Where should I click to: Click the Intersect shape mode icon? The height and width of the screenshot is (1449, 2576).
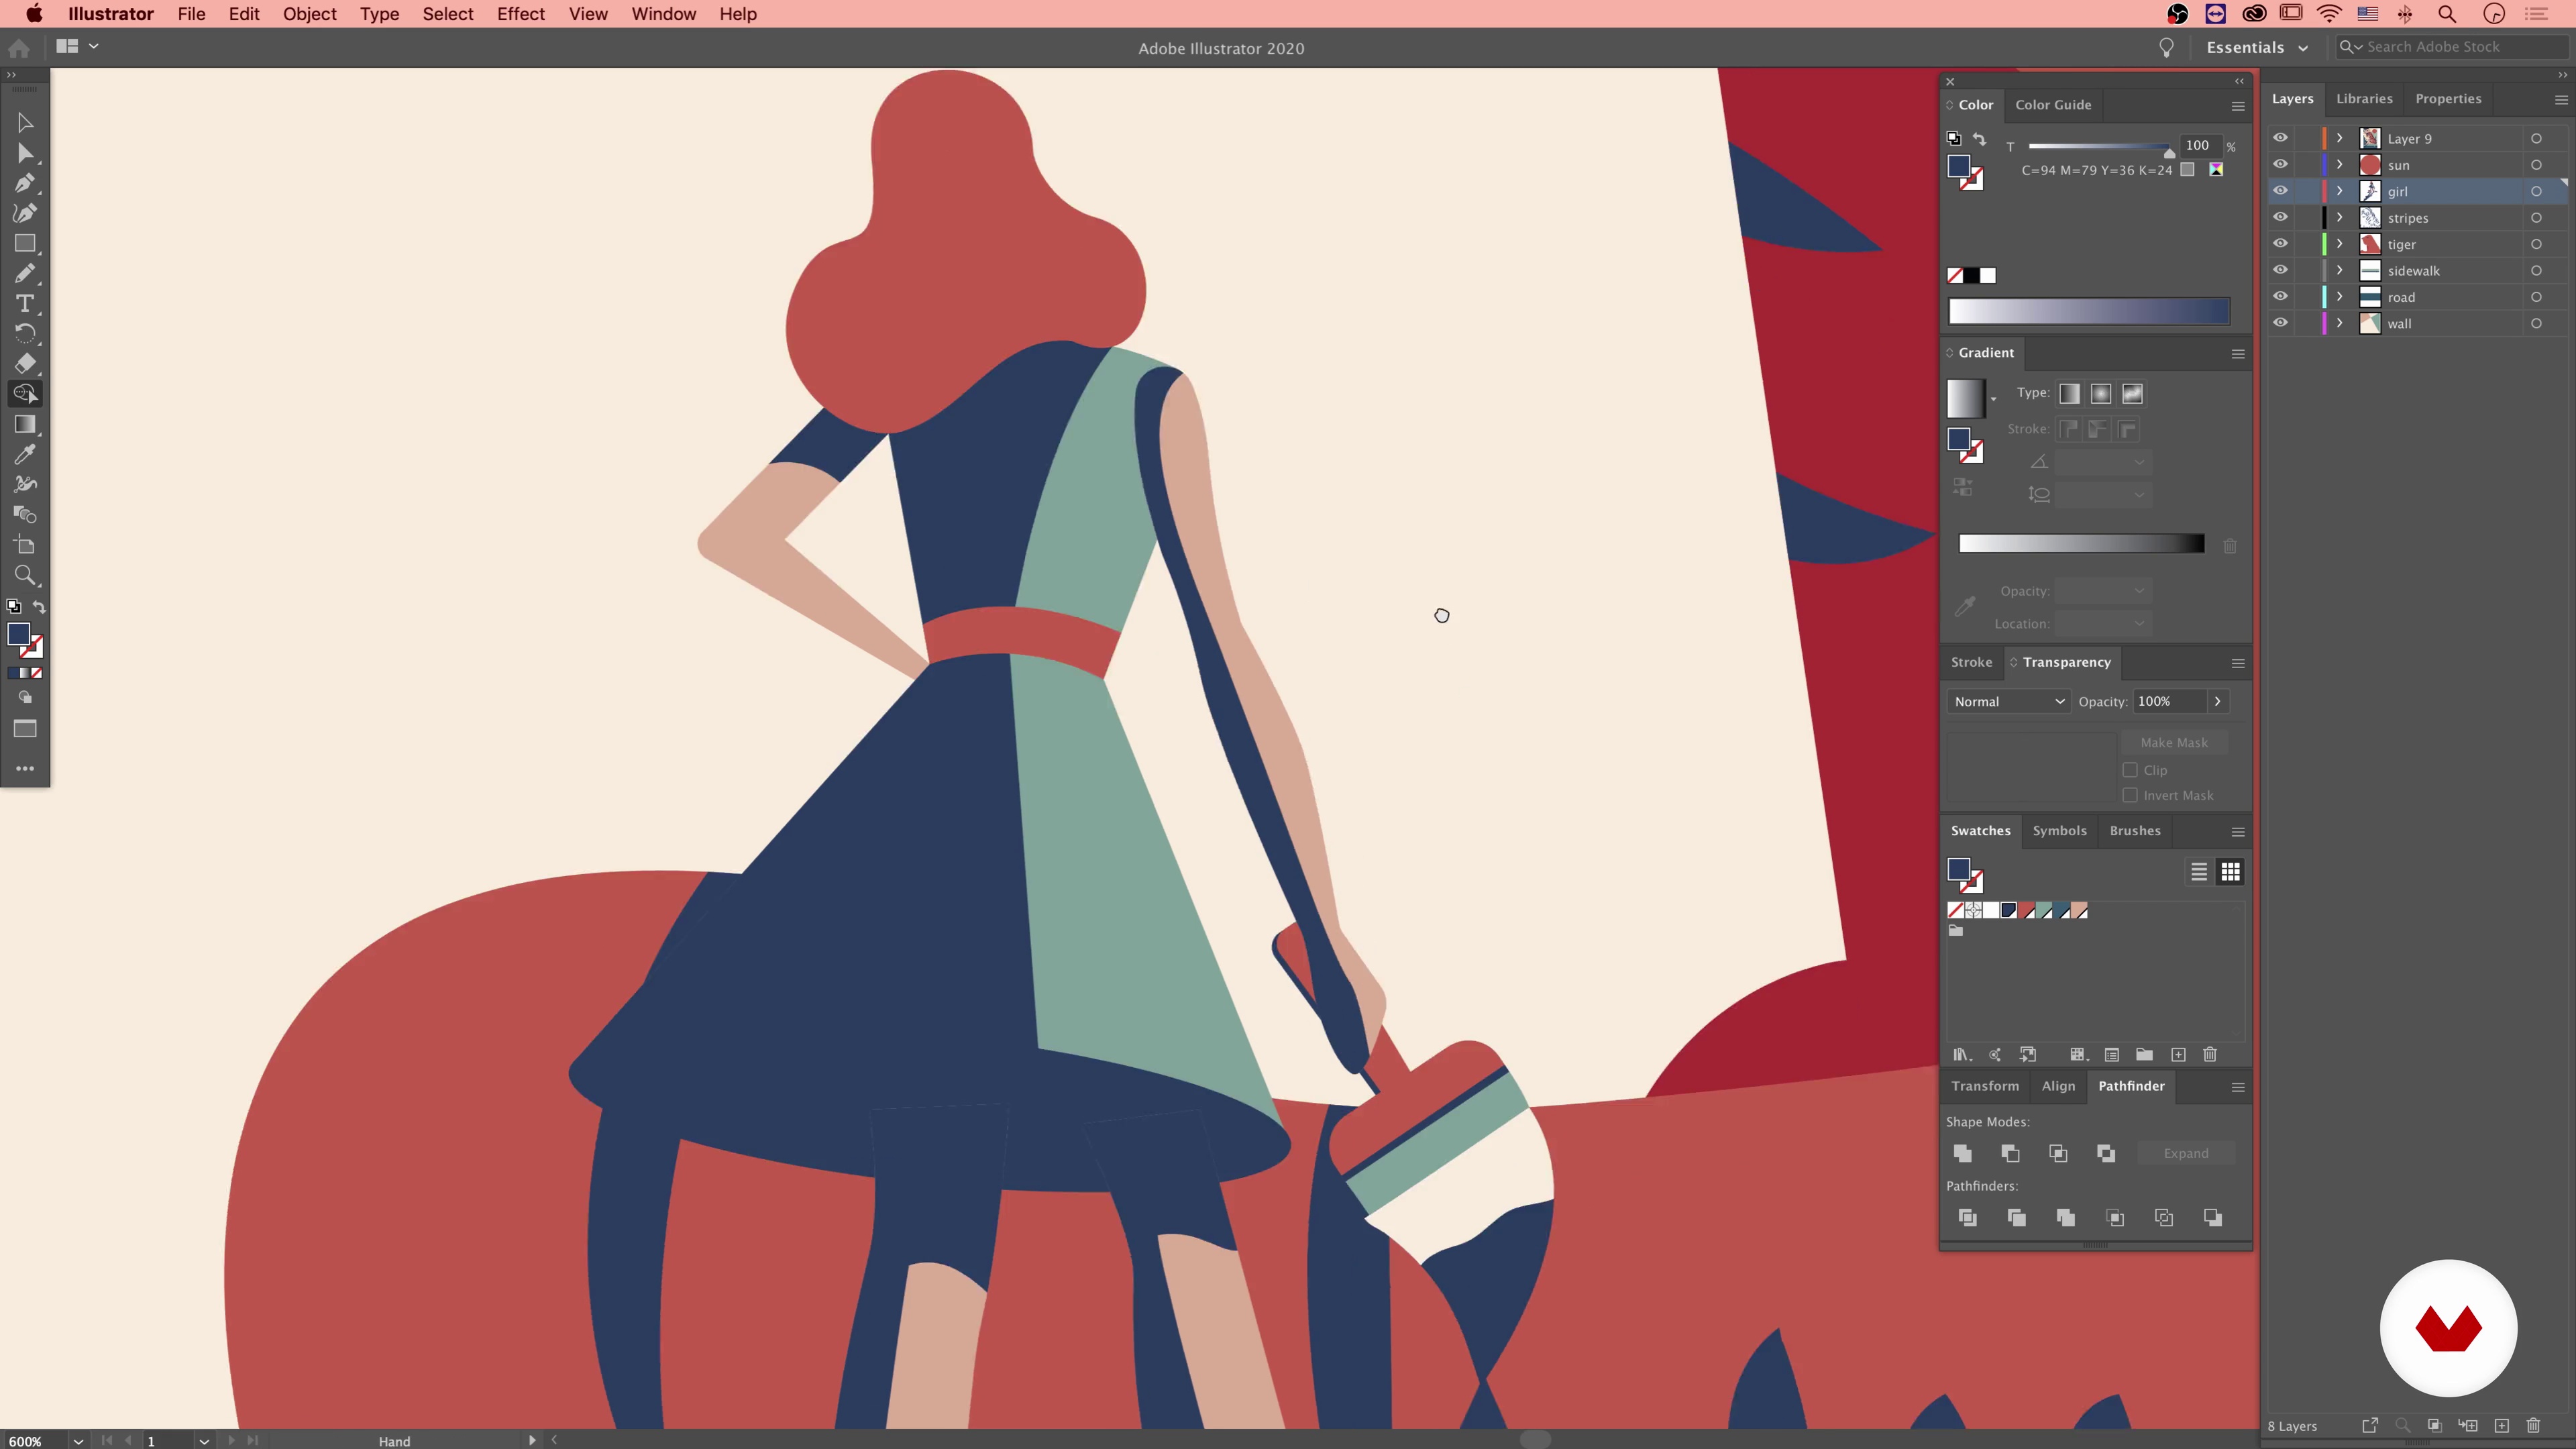pos(2058,1153)
